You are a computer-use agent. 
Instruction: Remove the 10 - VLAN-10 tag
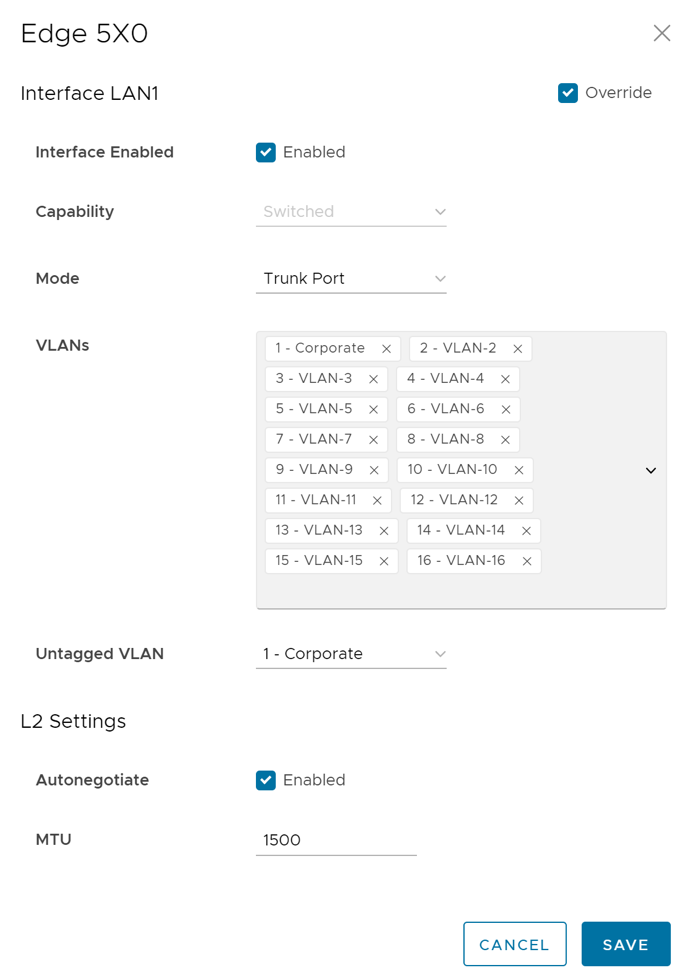click(519, 470)
